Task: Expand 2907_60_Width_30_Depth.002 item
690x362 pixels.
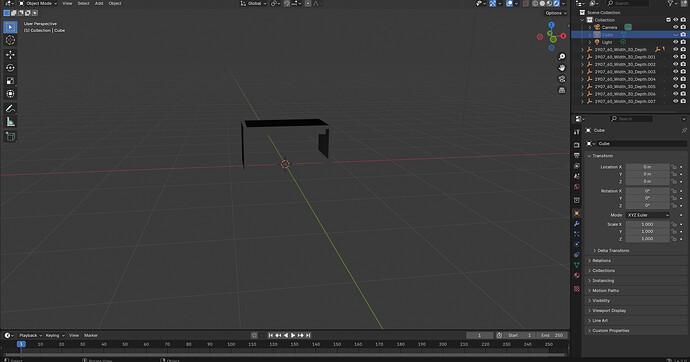Action: click(x=582, y=64)
